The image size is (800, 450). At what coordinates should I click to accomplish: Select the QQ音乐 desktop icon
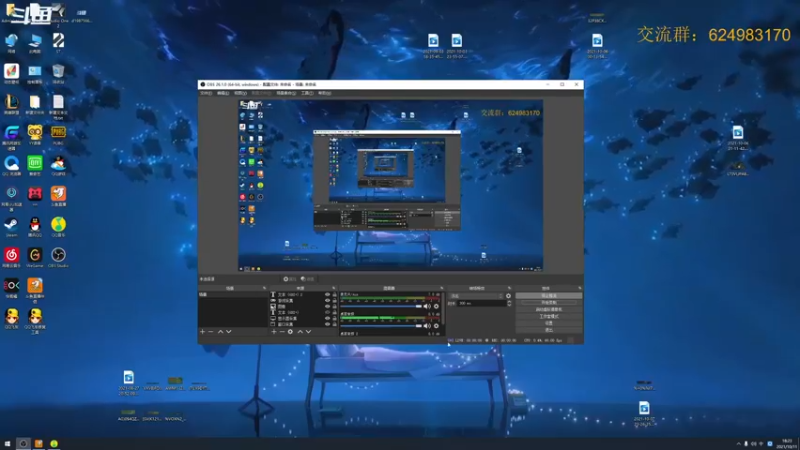tap(58, 226)
